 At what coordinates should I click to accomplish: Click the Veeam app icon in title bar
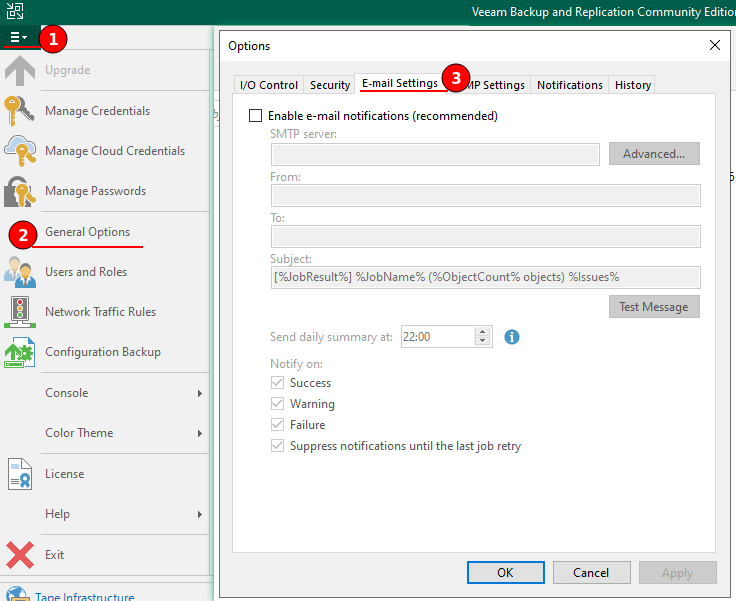click(x=15, y=11)
